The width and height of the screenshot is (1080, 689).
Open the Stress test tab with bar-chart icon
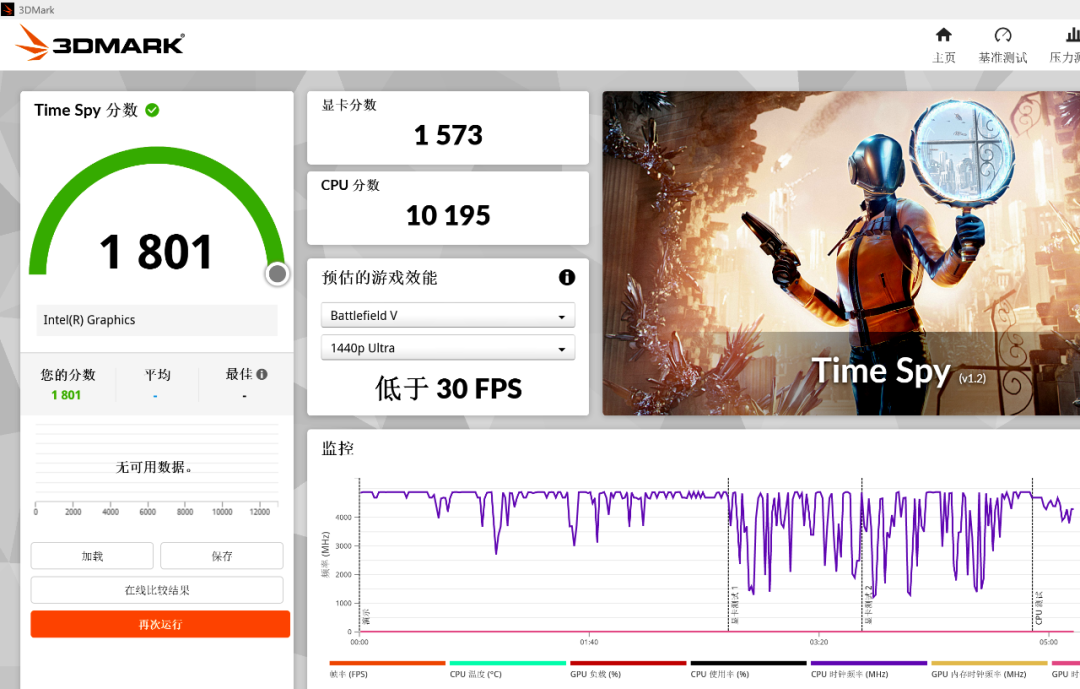coord(1065,45)
